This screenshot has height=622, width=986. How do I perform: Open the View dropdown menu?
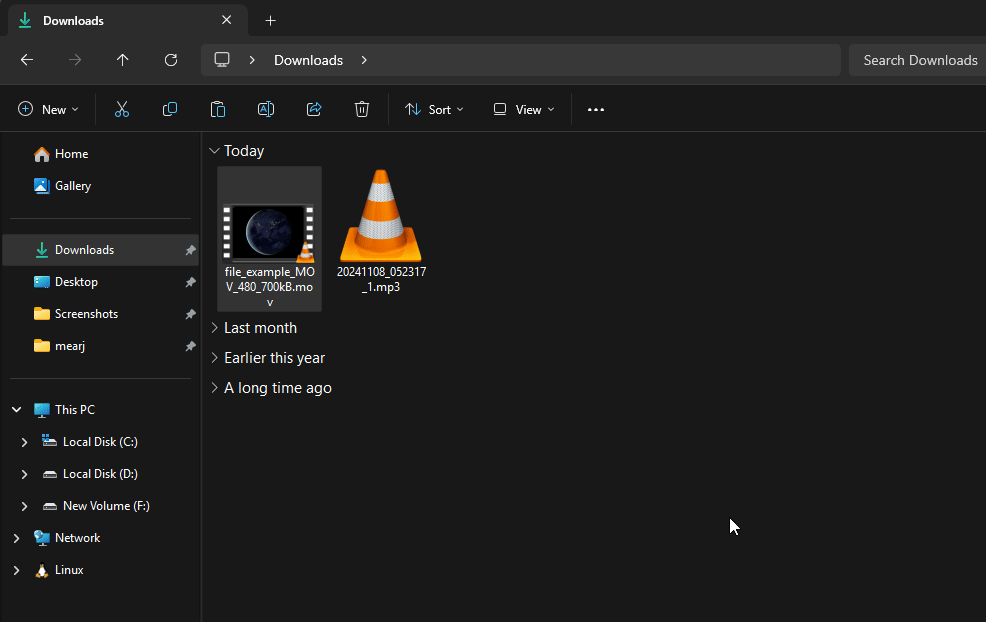pyautogui.click(x=524, y=109)
